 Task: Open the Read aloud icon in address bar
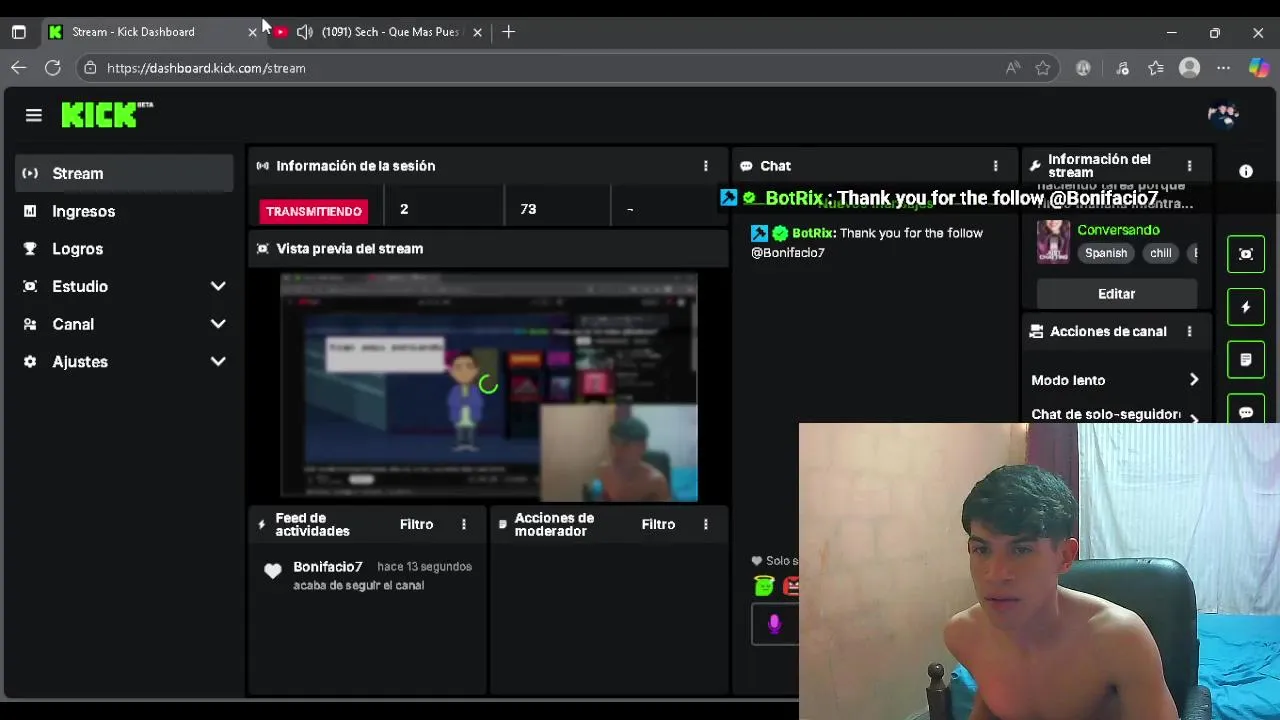[1013, 68]
